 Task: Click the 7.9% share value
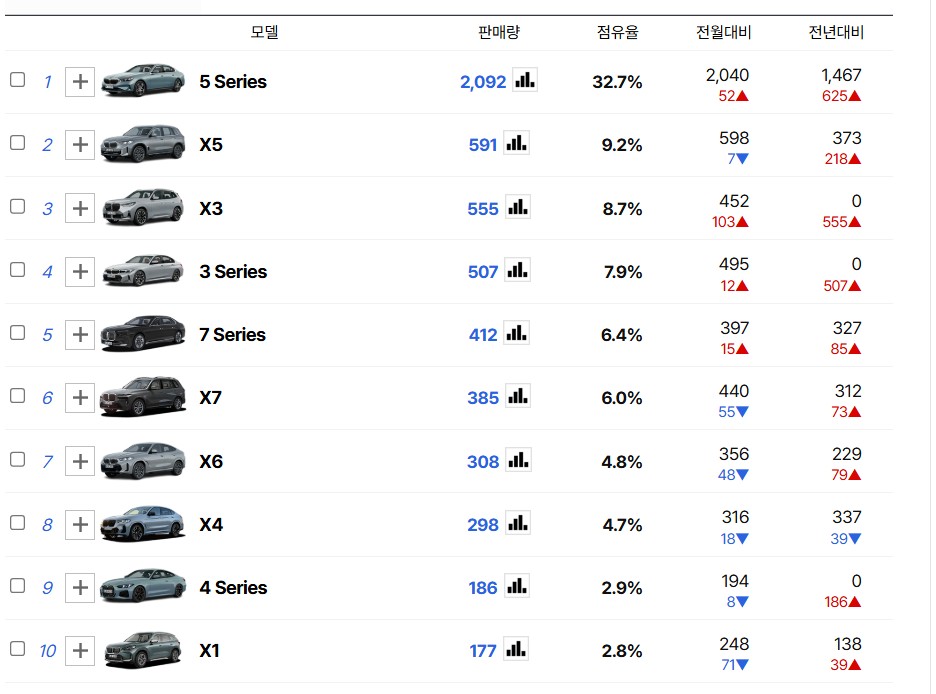point(623,272)
